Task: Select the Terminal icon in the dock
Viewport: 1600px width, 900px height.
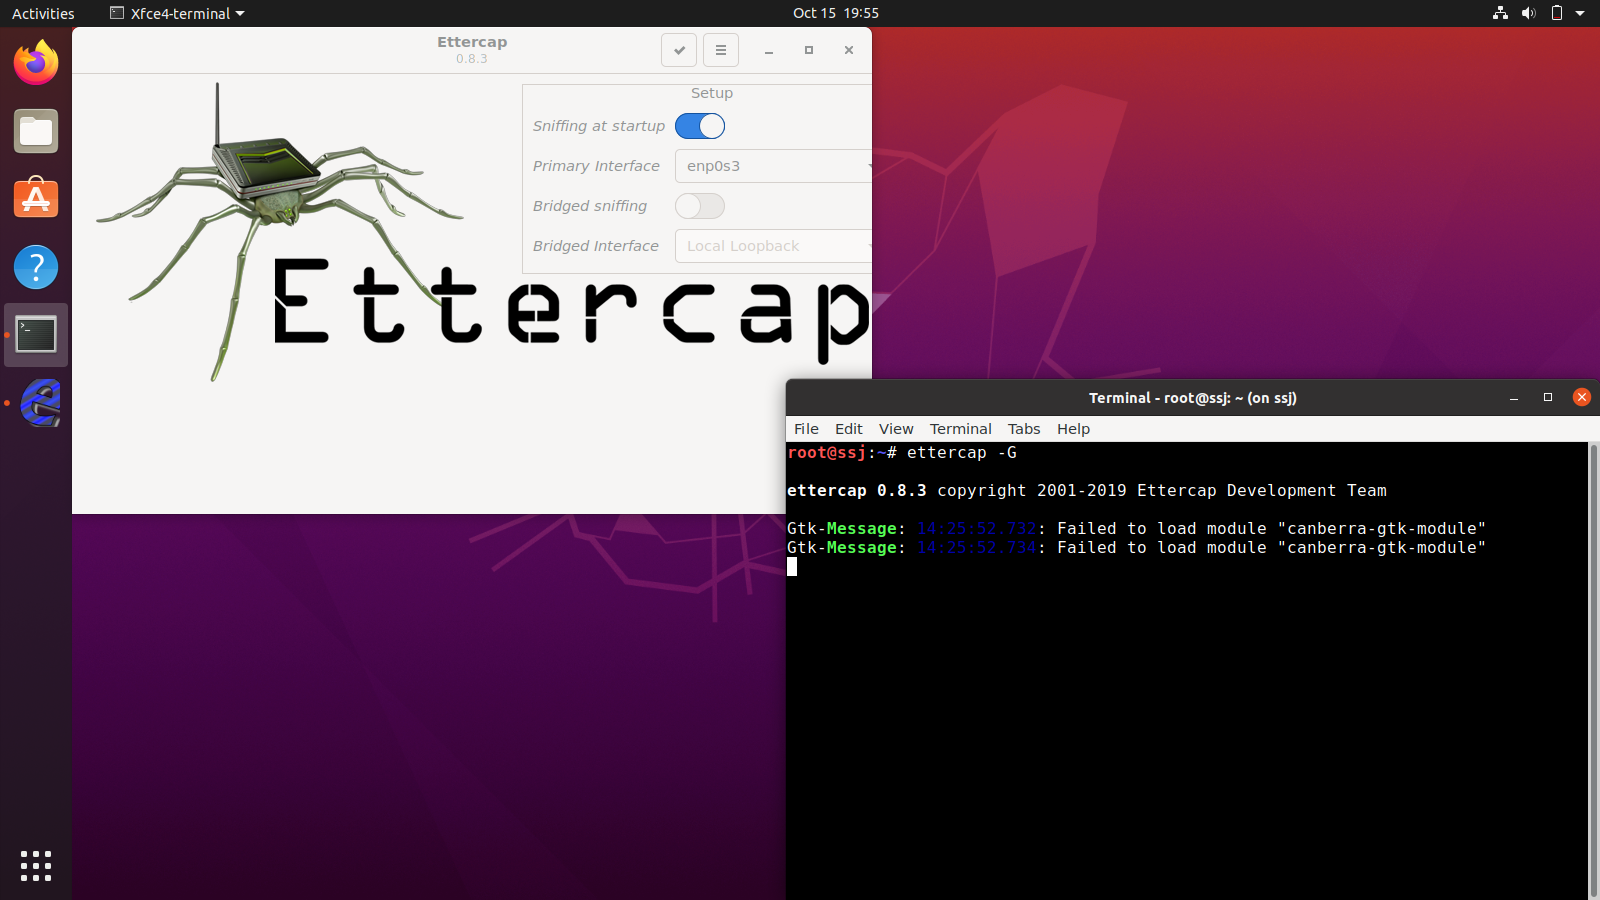Action: (36, 335)
